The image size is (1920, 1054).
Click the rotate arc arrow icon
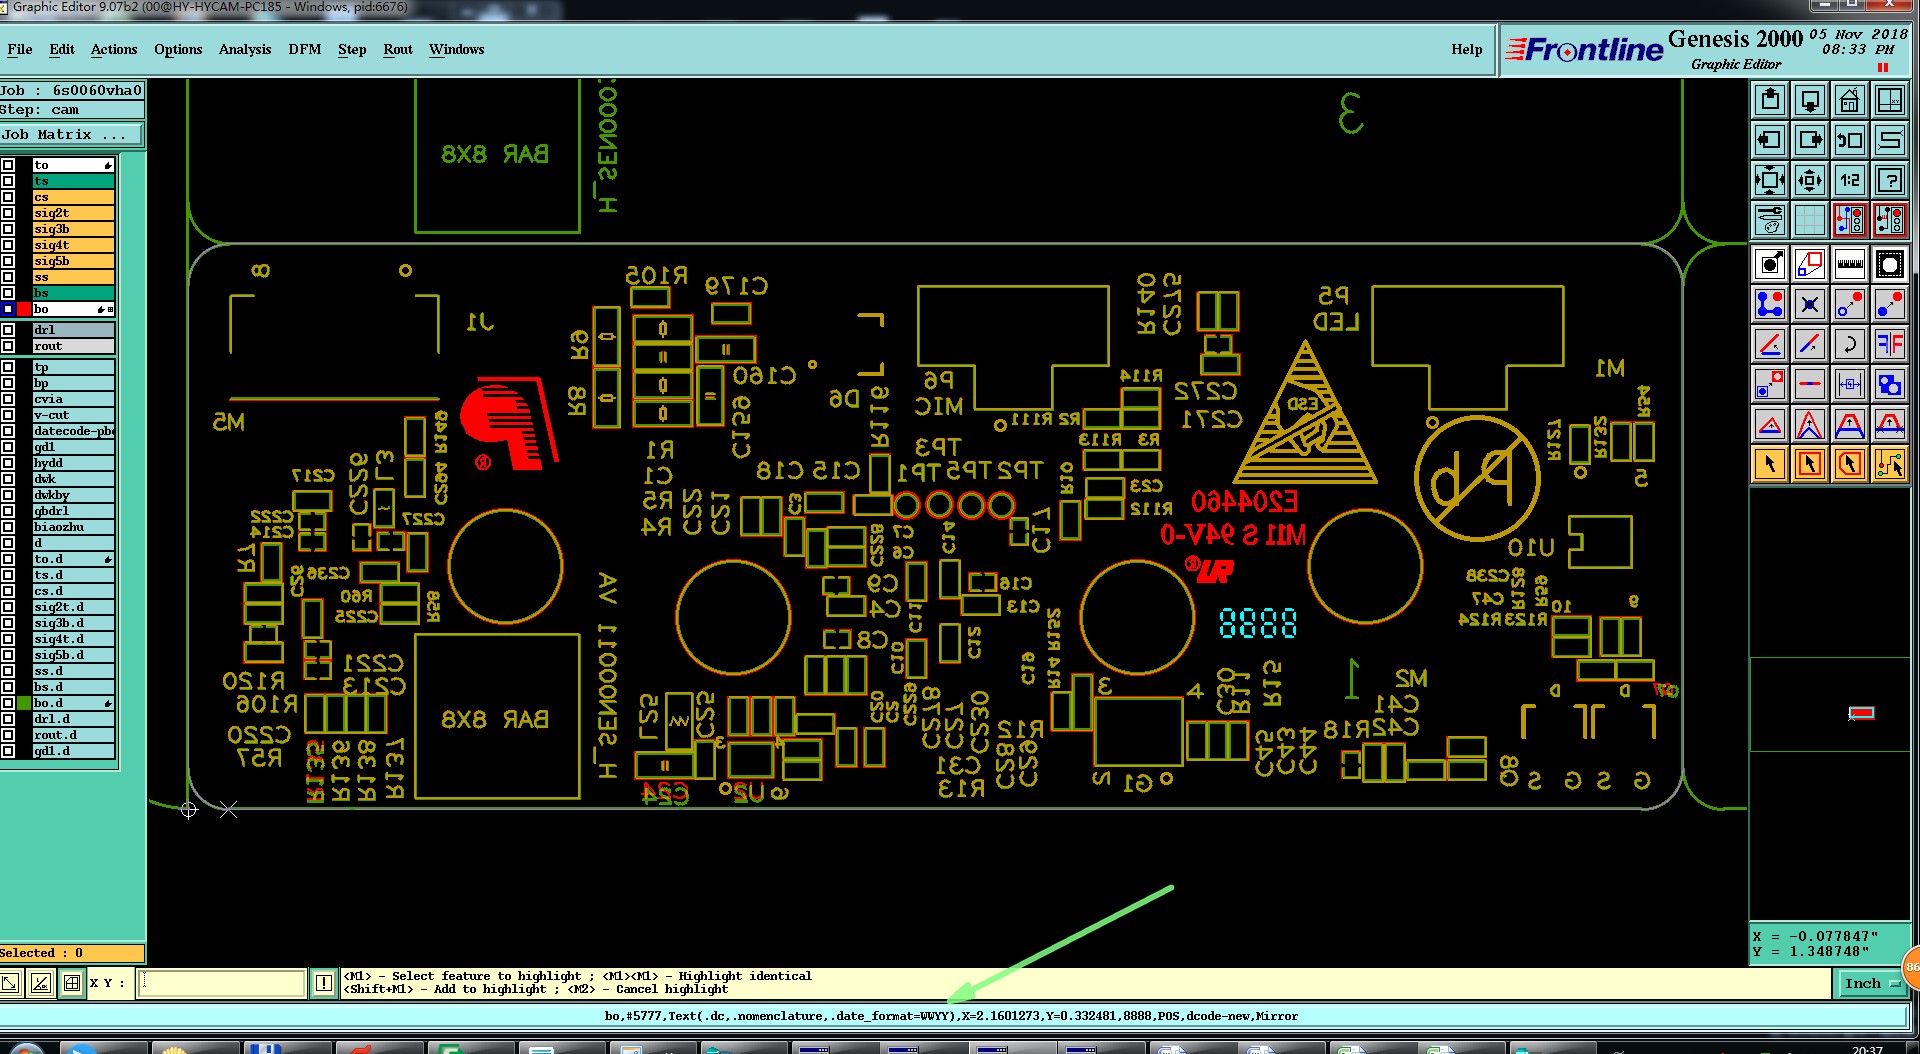click(x=1850, y=344)
